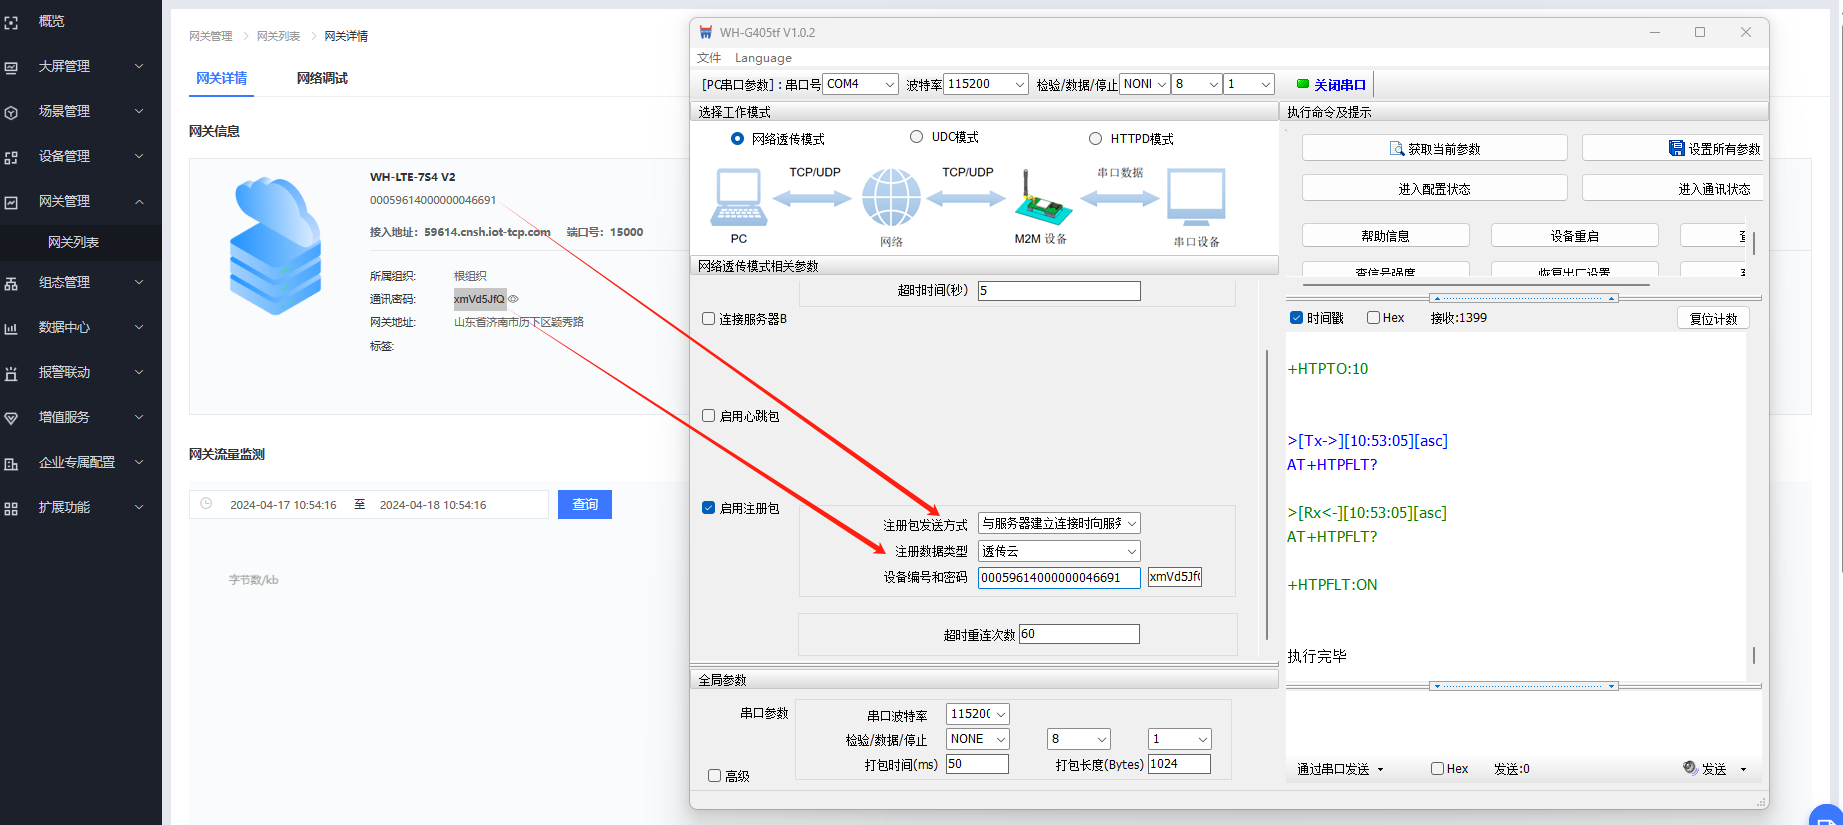Click the eye icon beside 通讯密码
Viewport: 1843px width, 825px height.
click(514, 299)
